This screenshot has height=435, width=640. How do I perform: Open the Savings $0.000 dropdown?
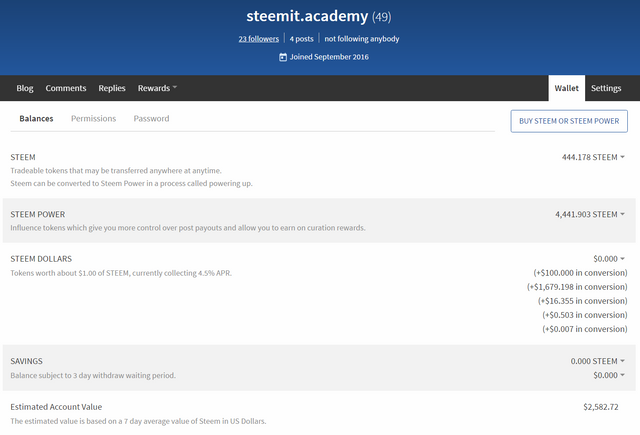[x=609, y=375]
